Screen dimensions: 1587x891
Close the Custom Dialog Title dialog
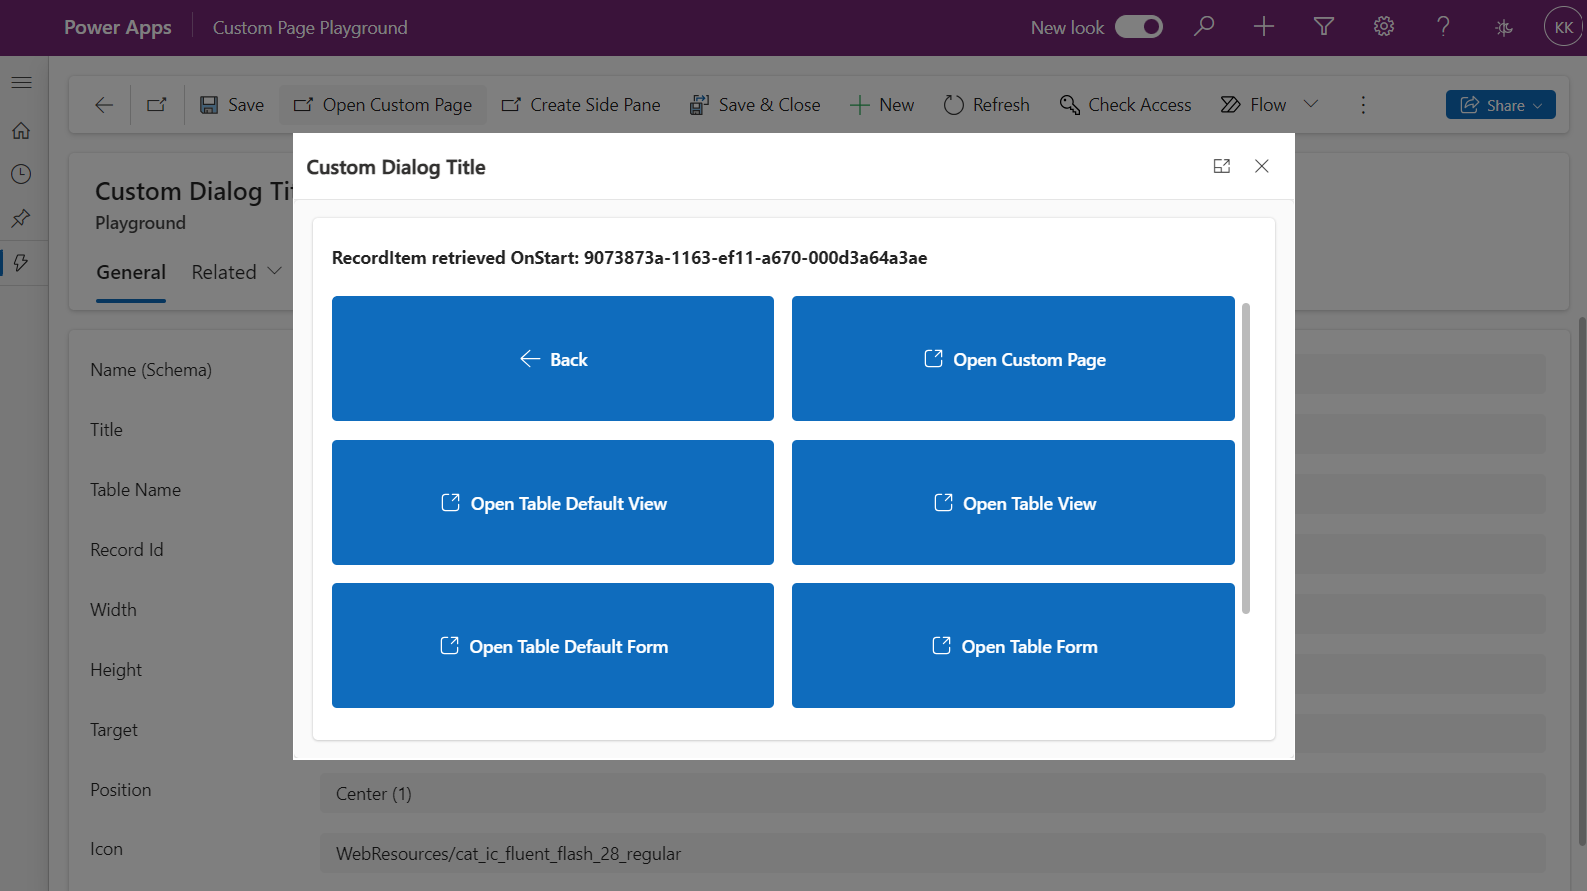[x=1262, y=166]
